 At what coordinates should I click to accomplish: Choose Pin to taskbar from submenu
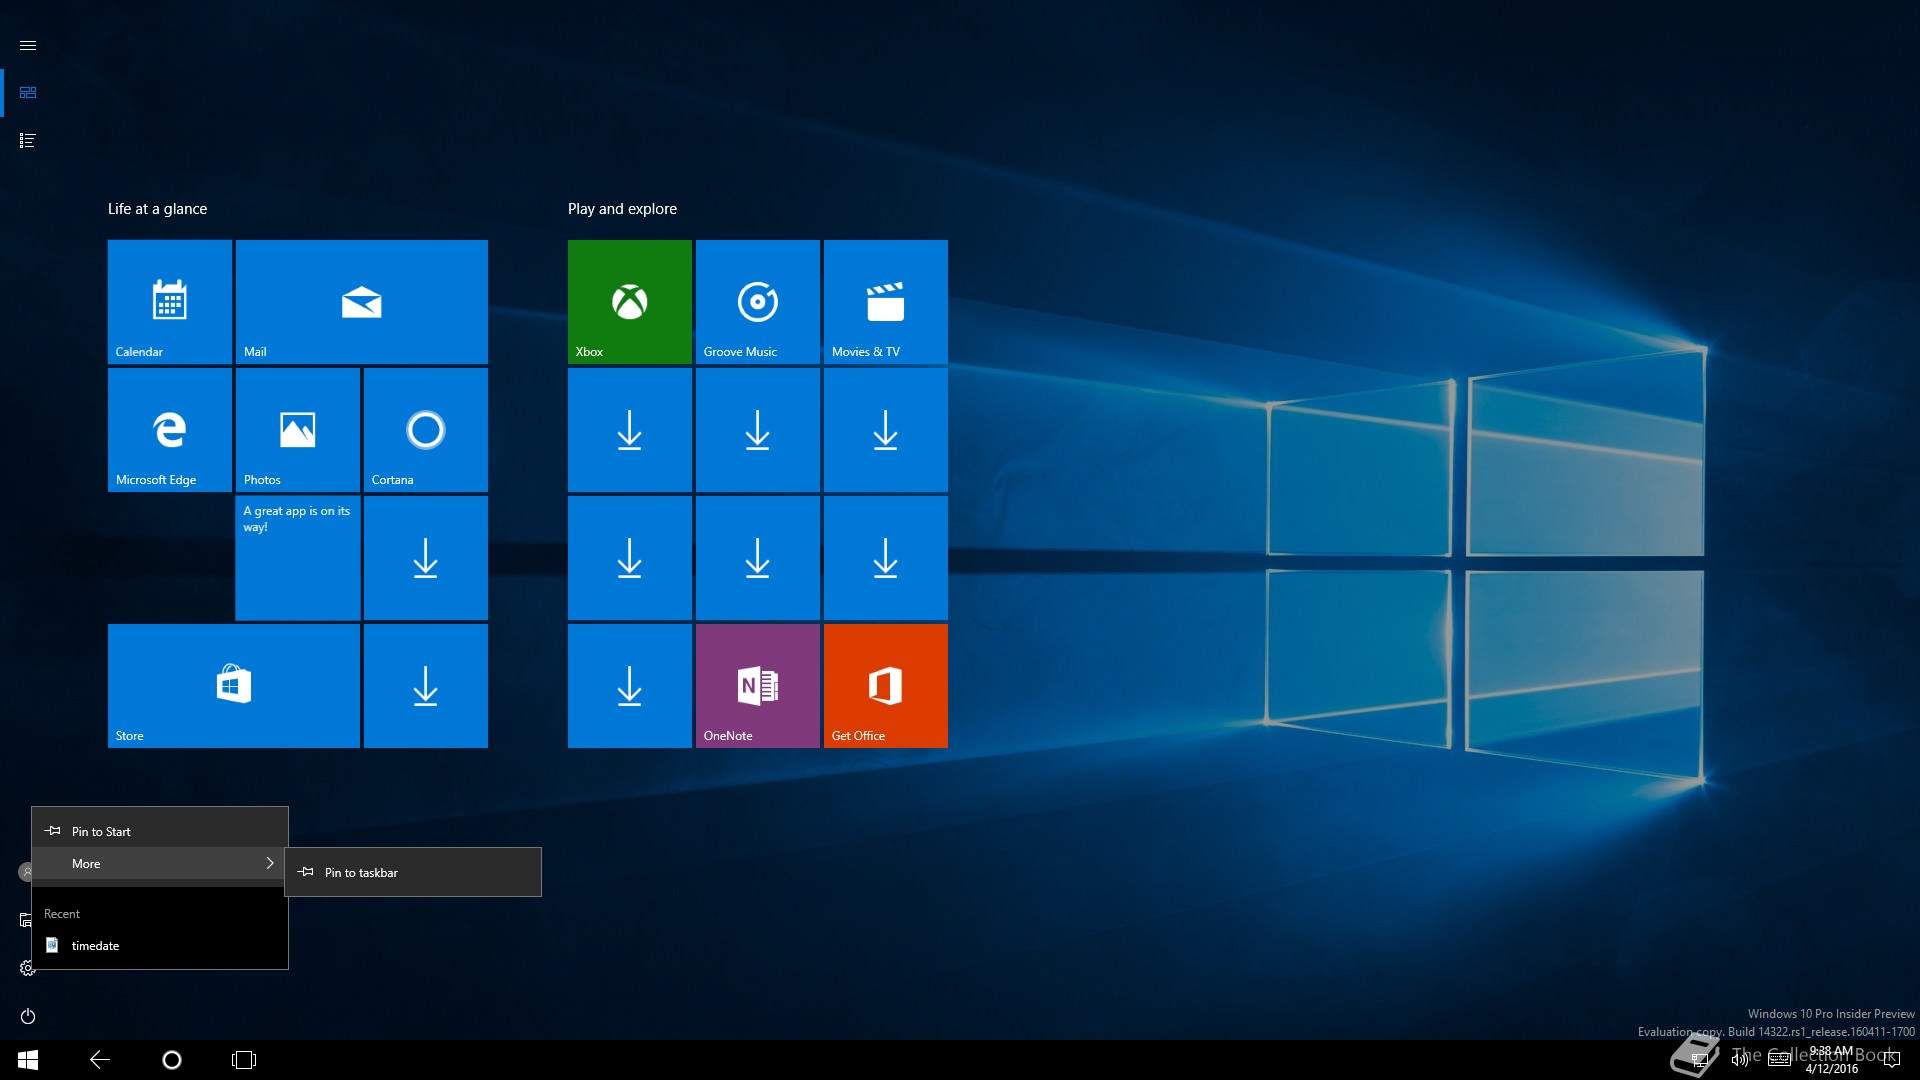[413, 872]
